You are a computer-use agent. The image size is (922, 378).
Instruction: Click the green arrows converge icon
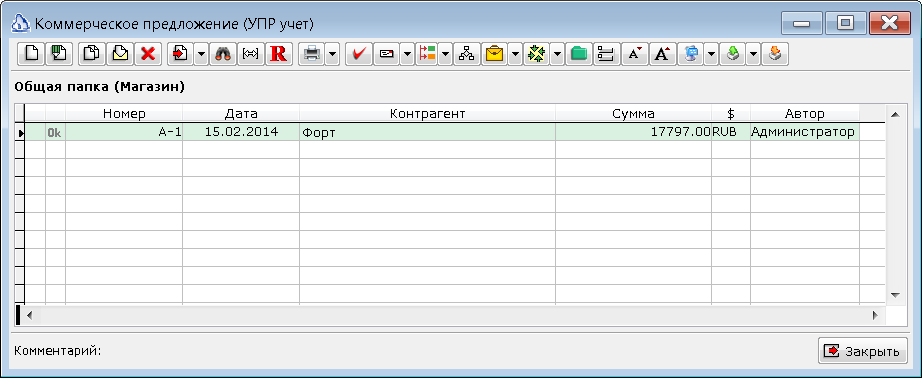[x=537, y=54]
